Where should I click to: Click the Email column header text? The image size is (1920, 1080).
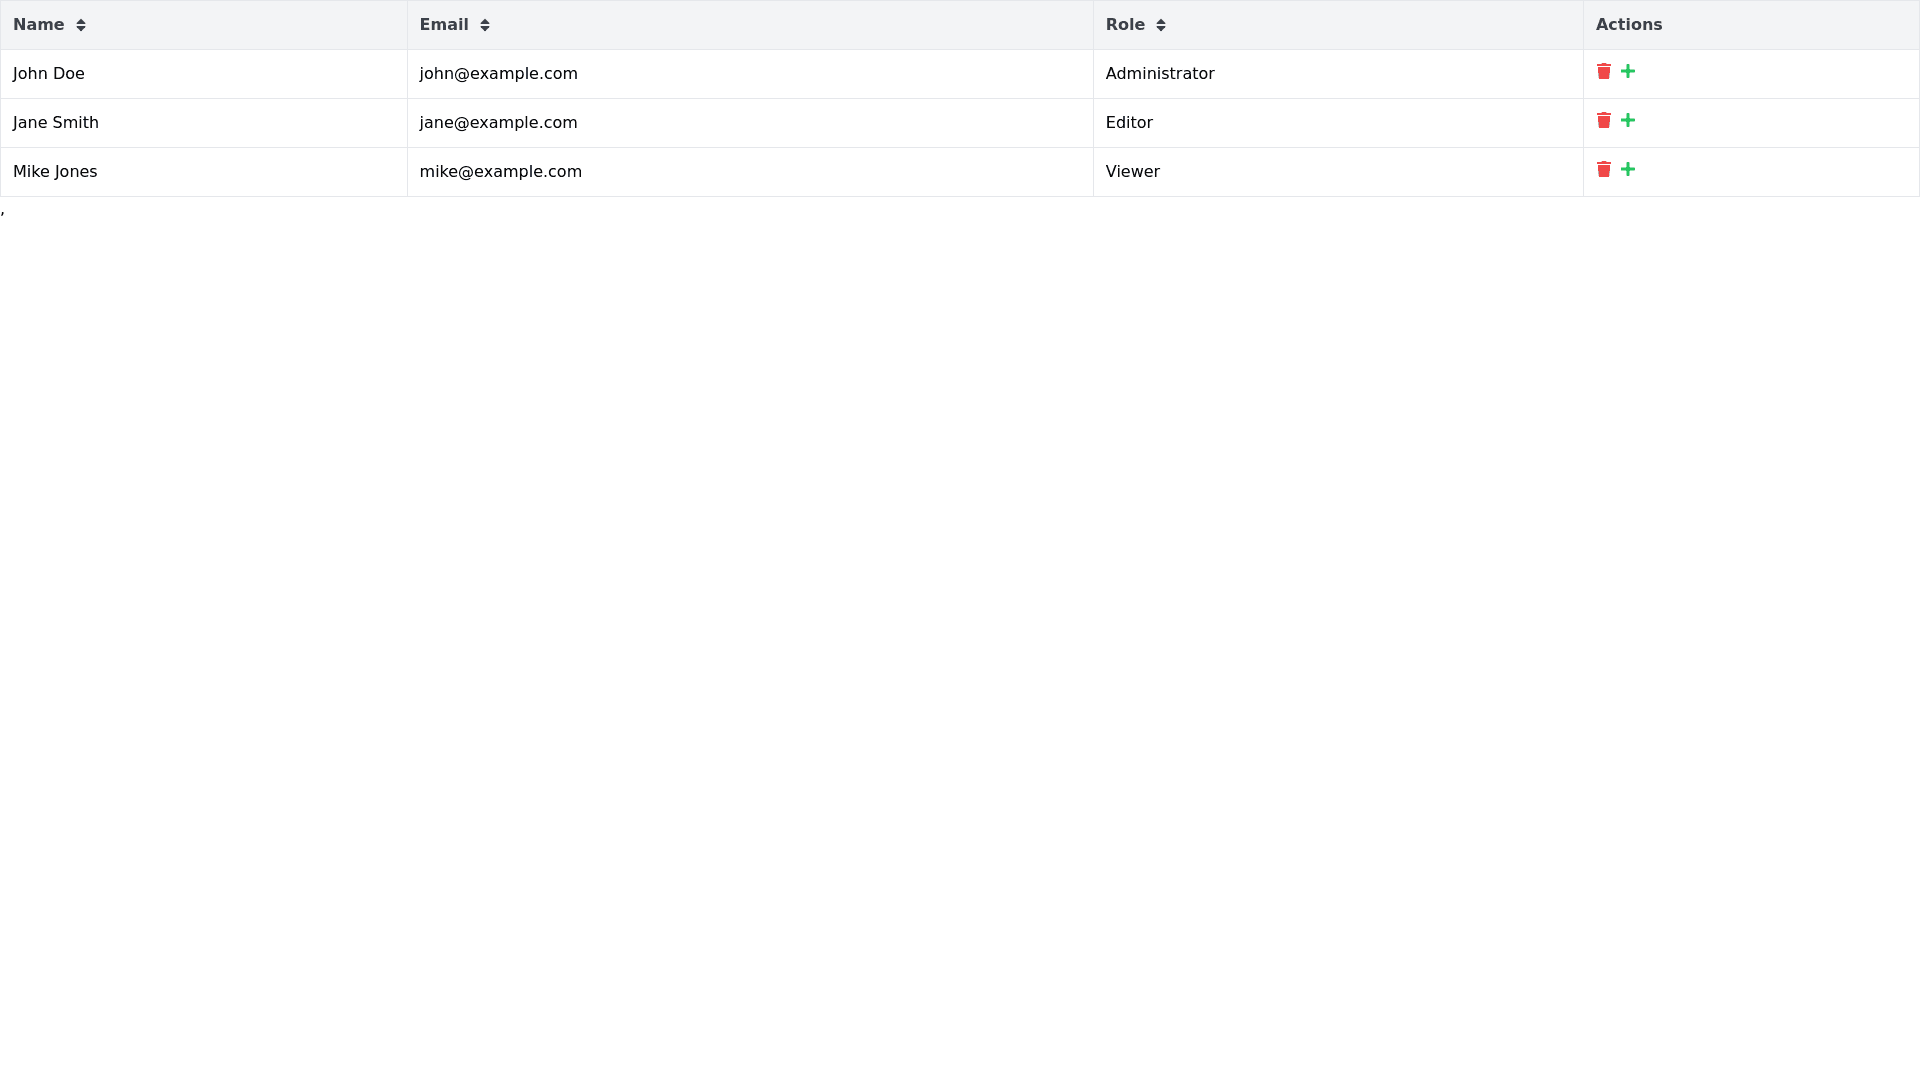point(444,25)
